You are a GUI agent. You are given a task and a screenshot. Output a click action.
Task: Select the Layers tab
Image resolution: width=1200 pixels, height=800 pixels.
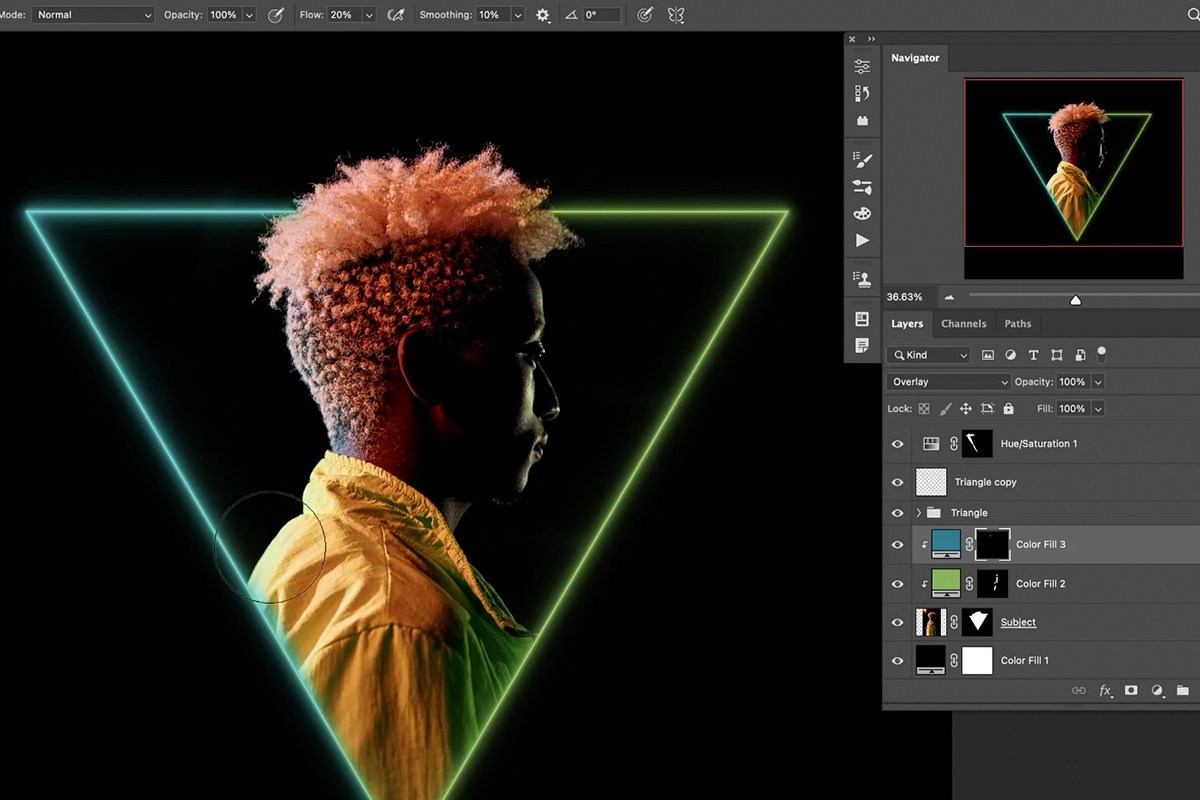(x=907, y=324)
